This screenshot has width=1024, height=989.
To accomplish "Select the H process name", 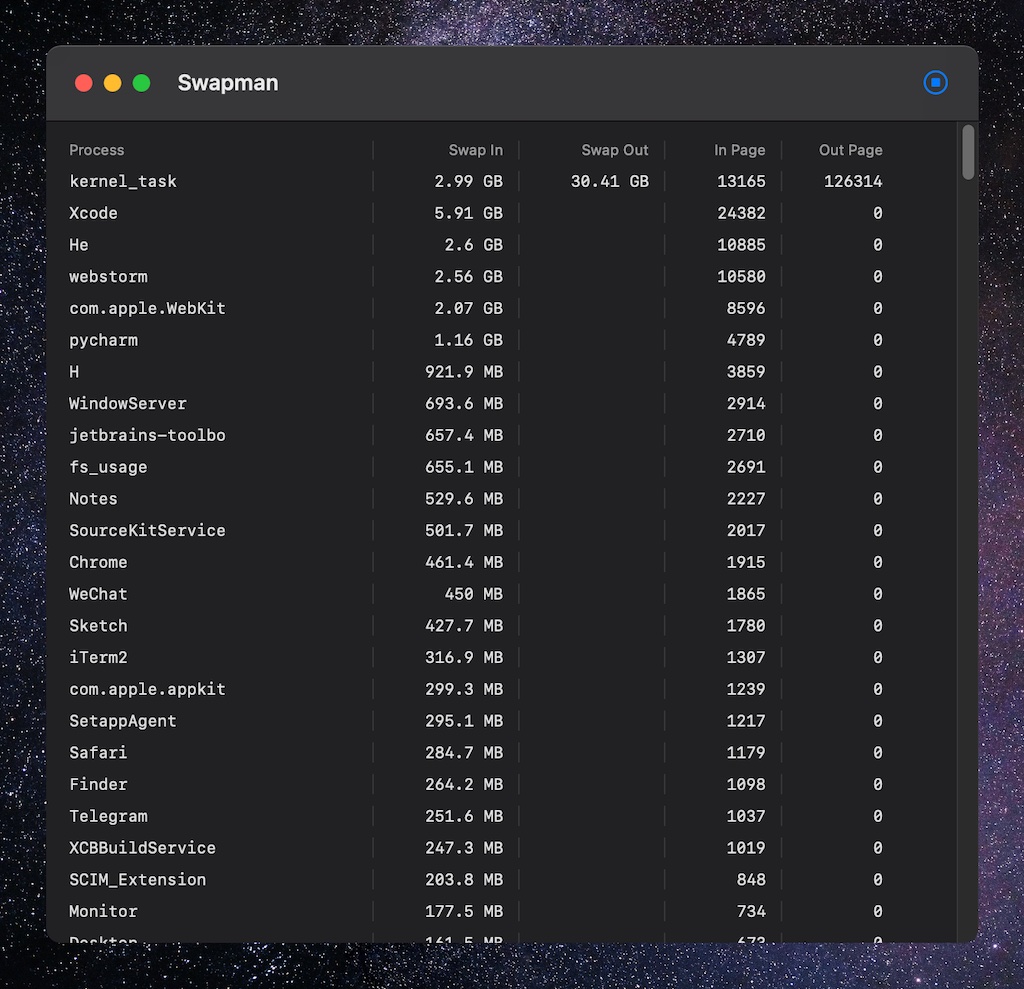I will tap(74, 372).
